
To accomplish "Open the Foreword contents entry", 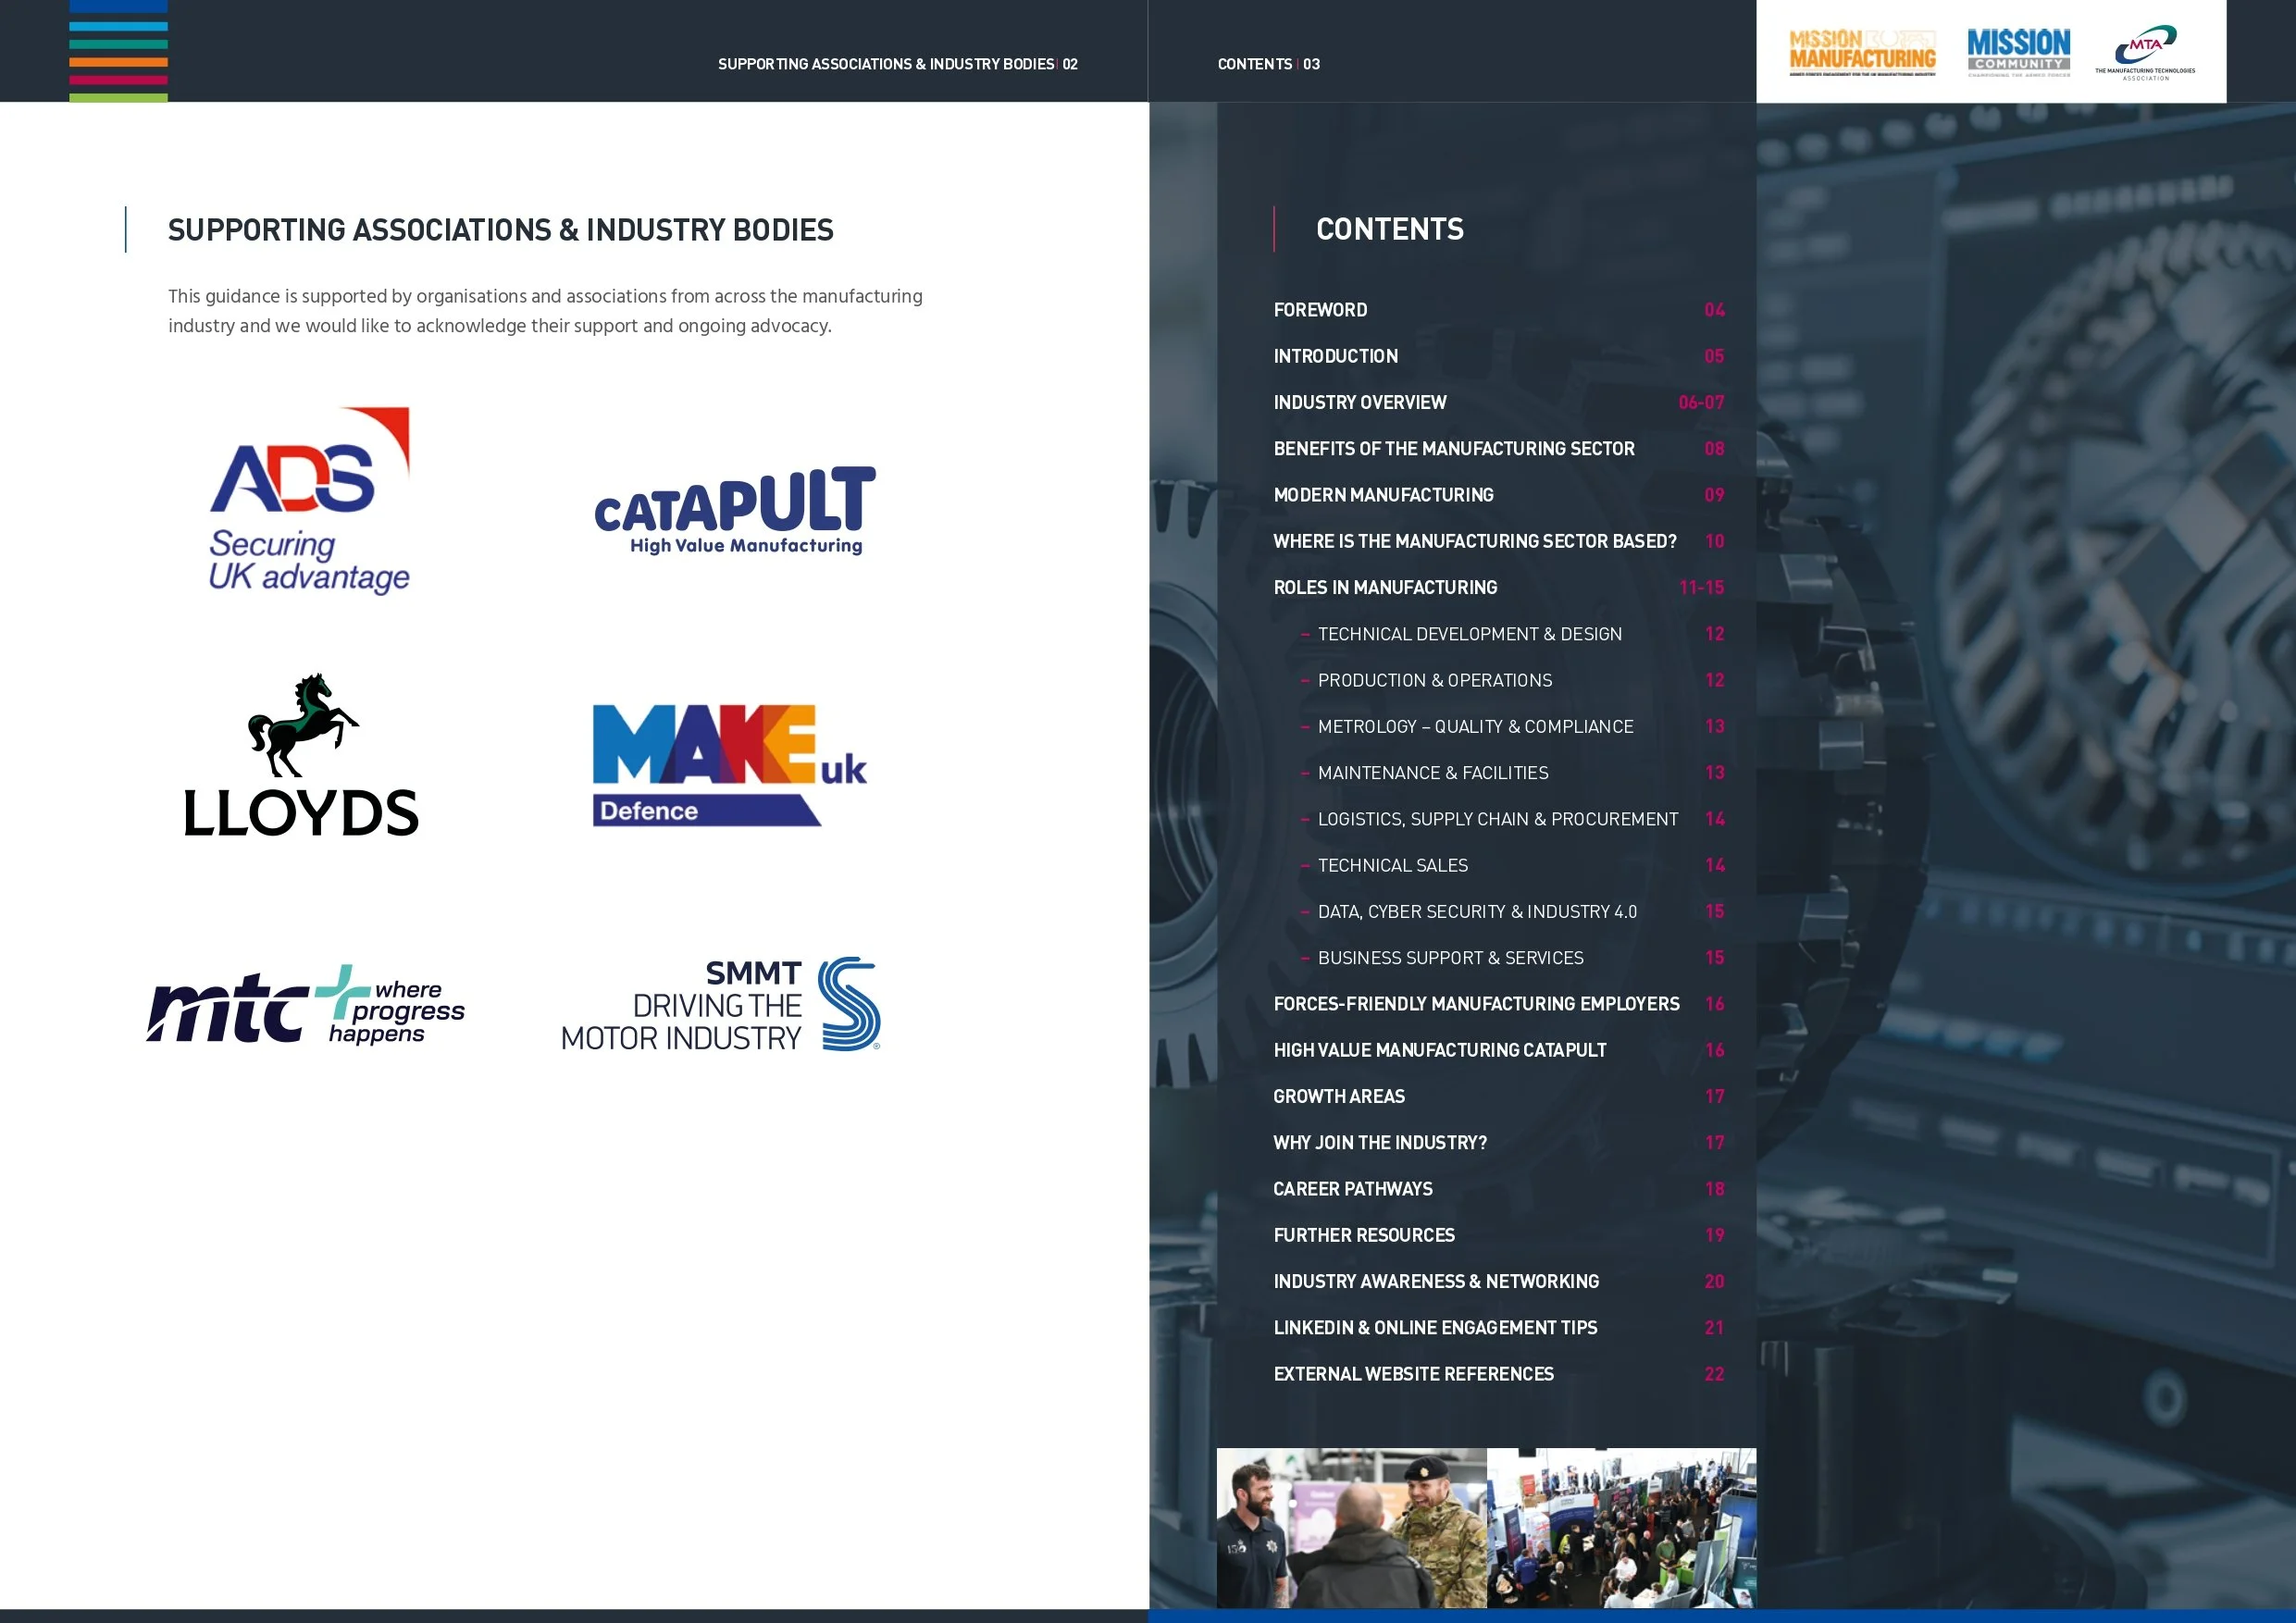I will (x=1320, y=309).
